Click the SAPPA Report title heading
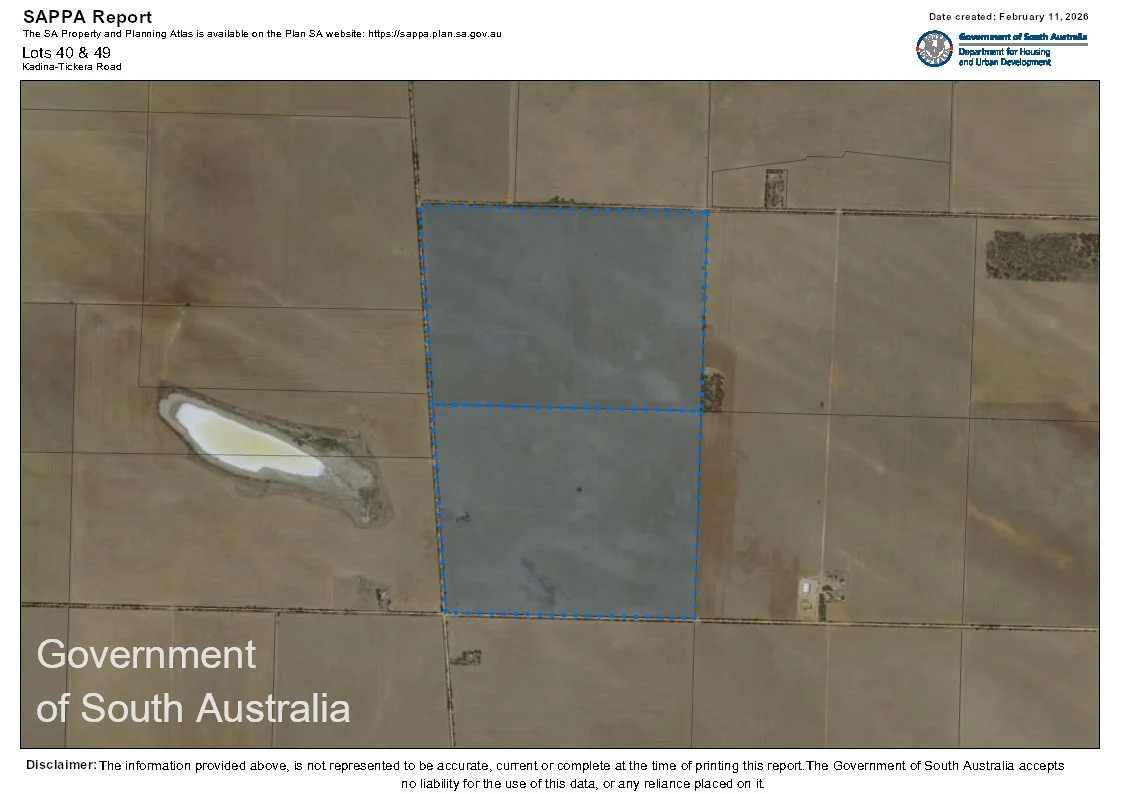 pos(87,16)
